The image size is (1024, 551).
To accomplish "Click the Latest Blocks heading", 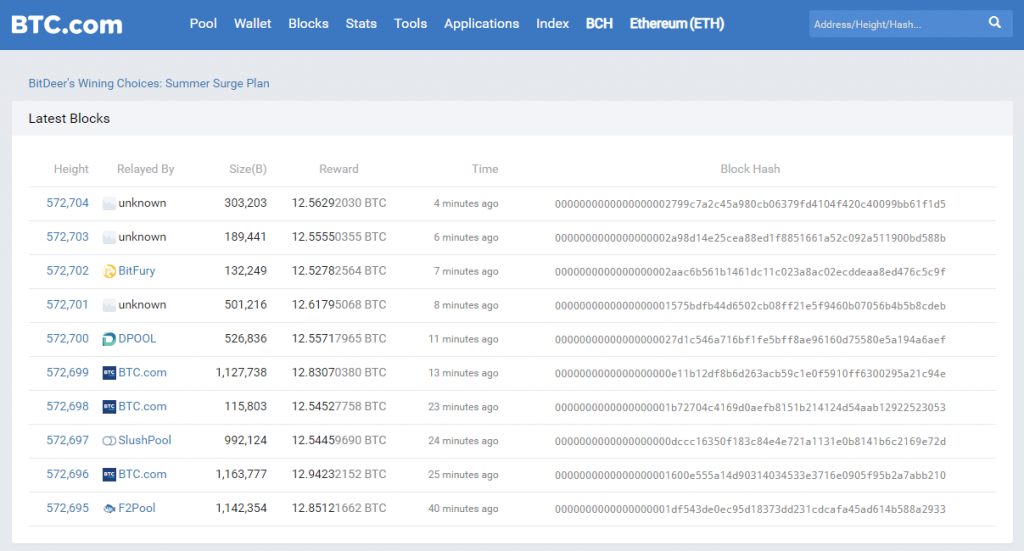I will coord(69,119).
